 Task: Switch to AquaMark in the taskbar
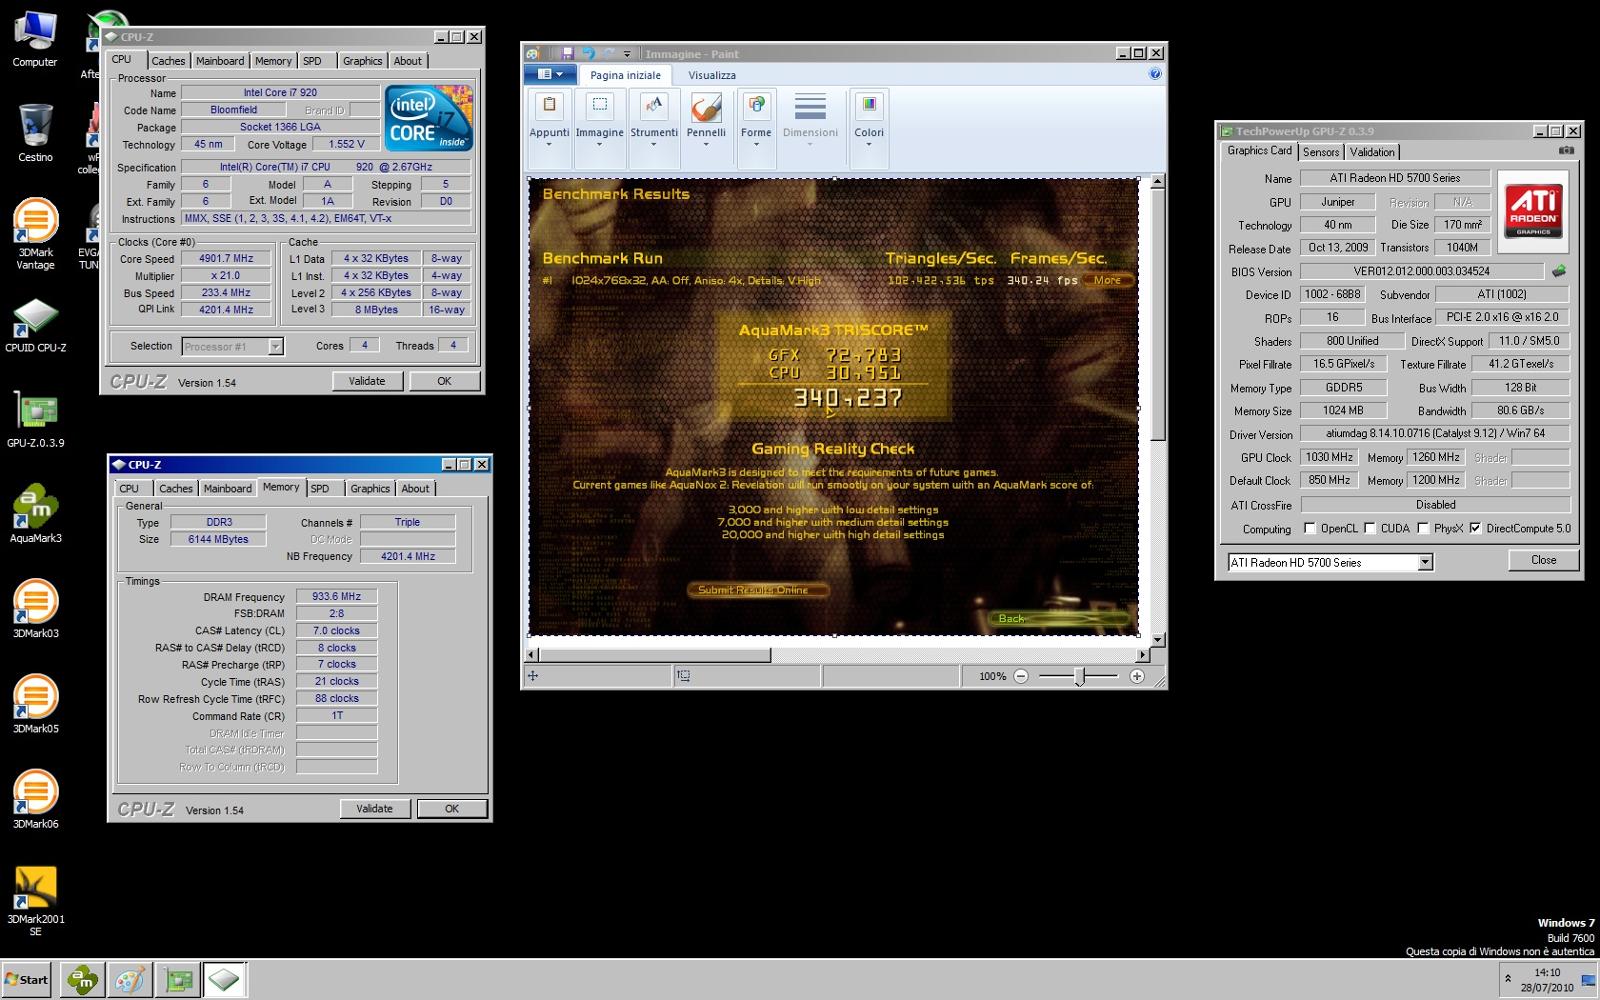tap(81, 981)
